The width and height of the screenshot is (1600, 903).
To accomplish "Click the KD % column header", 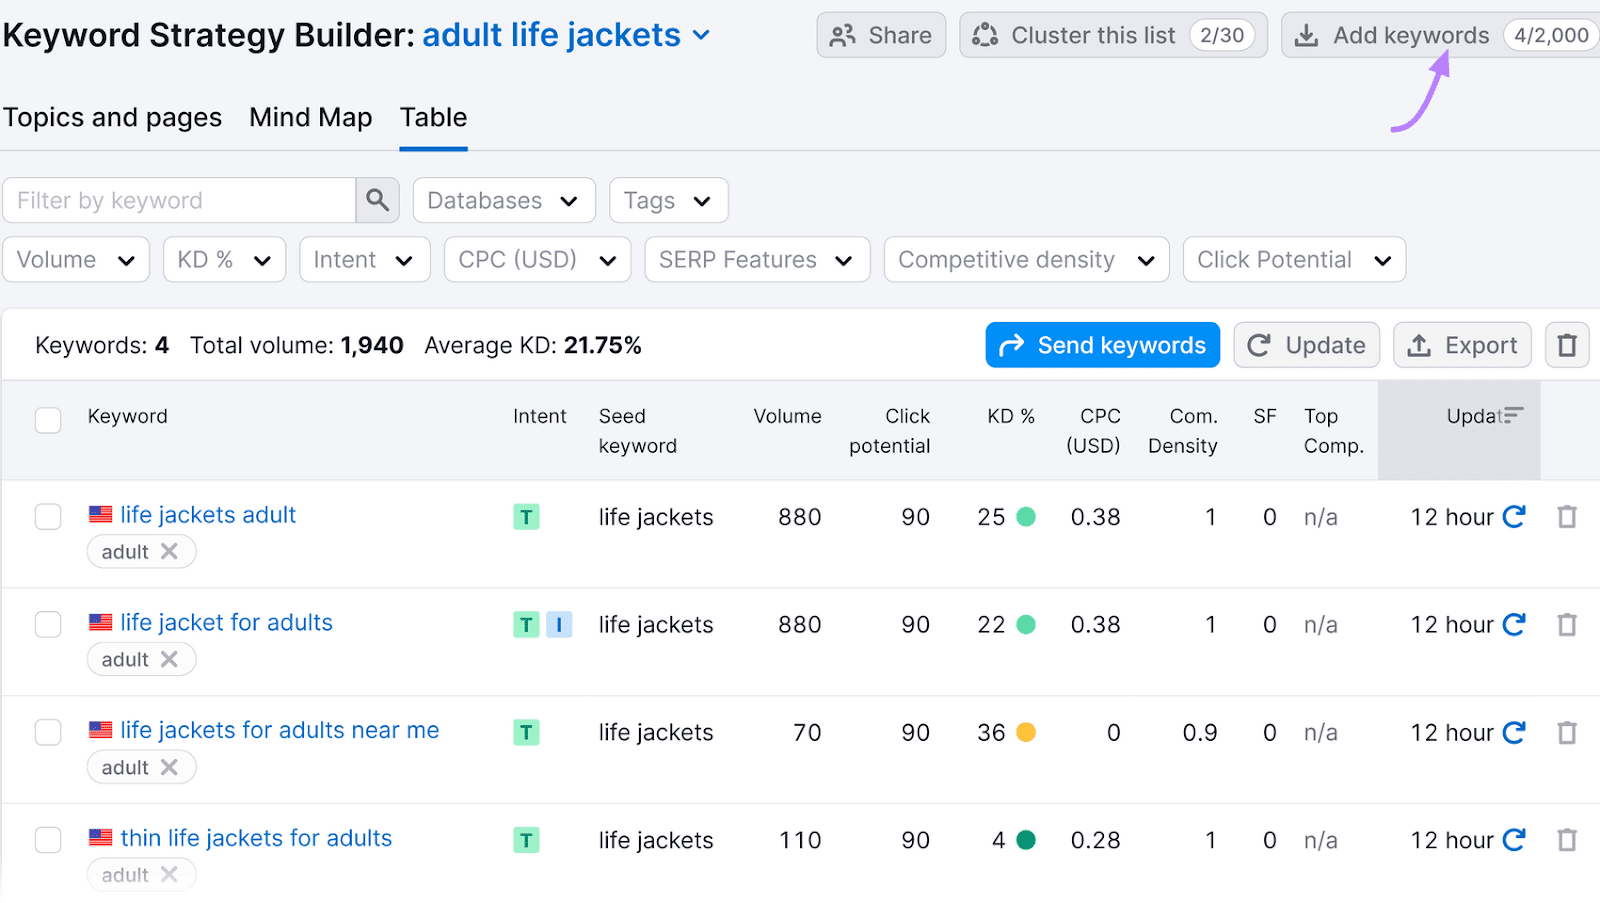I will coord(1010,416).
